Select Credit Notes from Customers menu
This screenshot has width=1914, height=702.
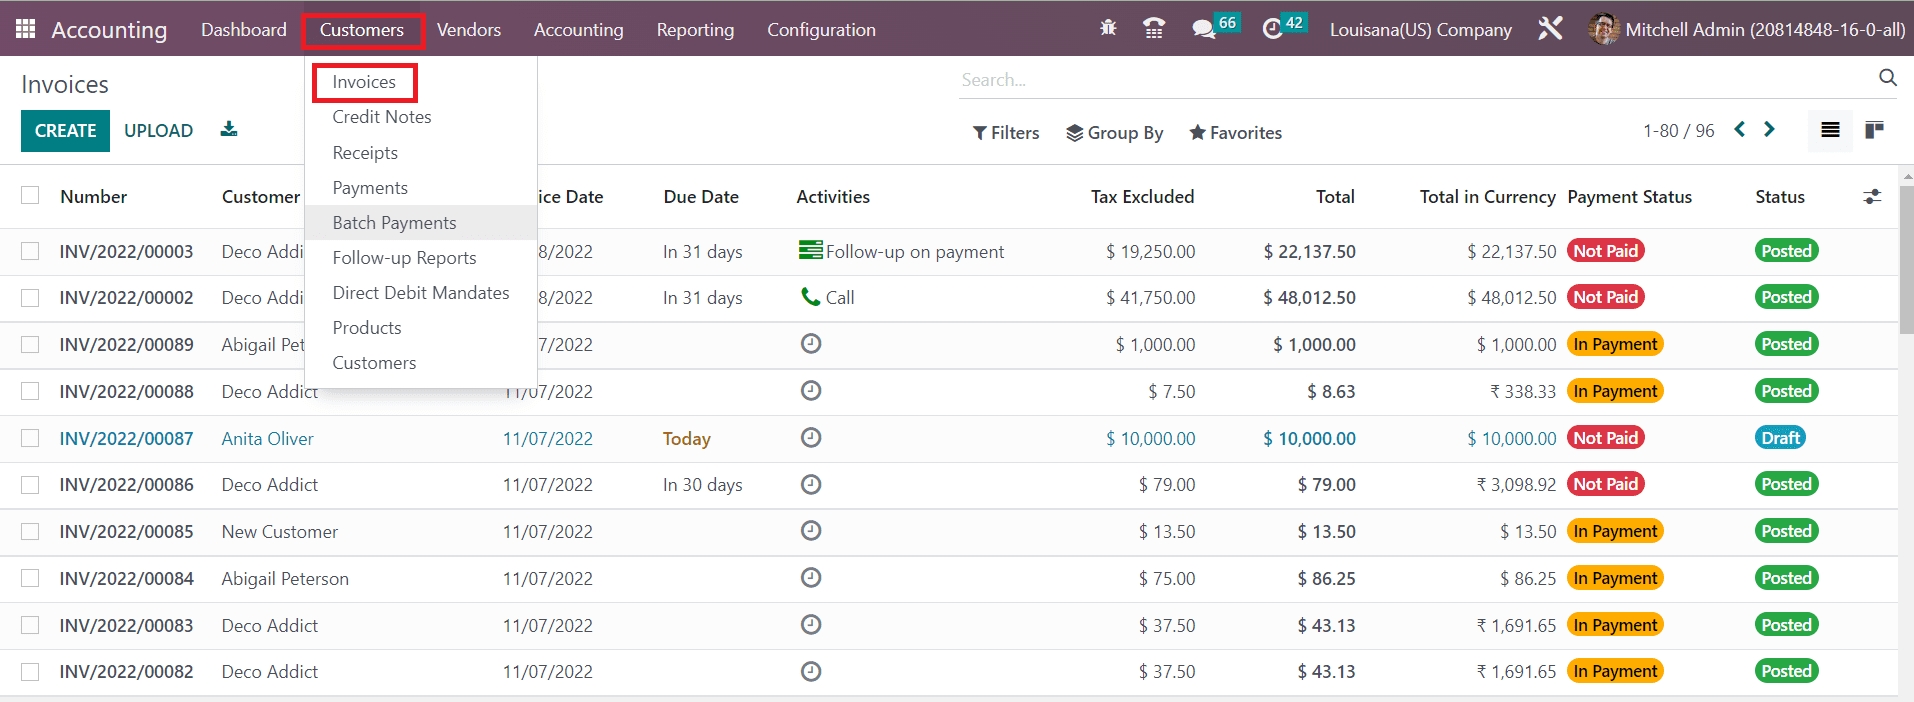click(x=382, y=117)
